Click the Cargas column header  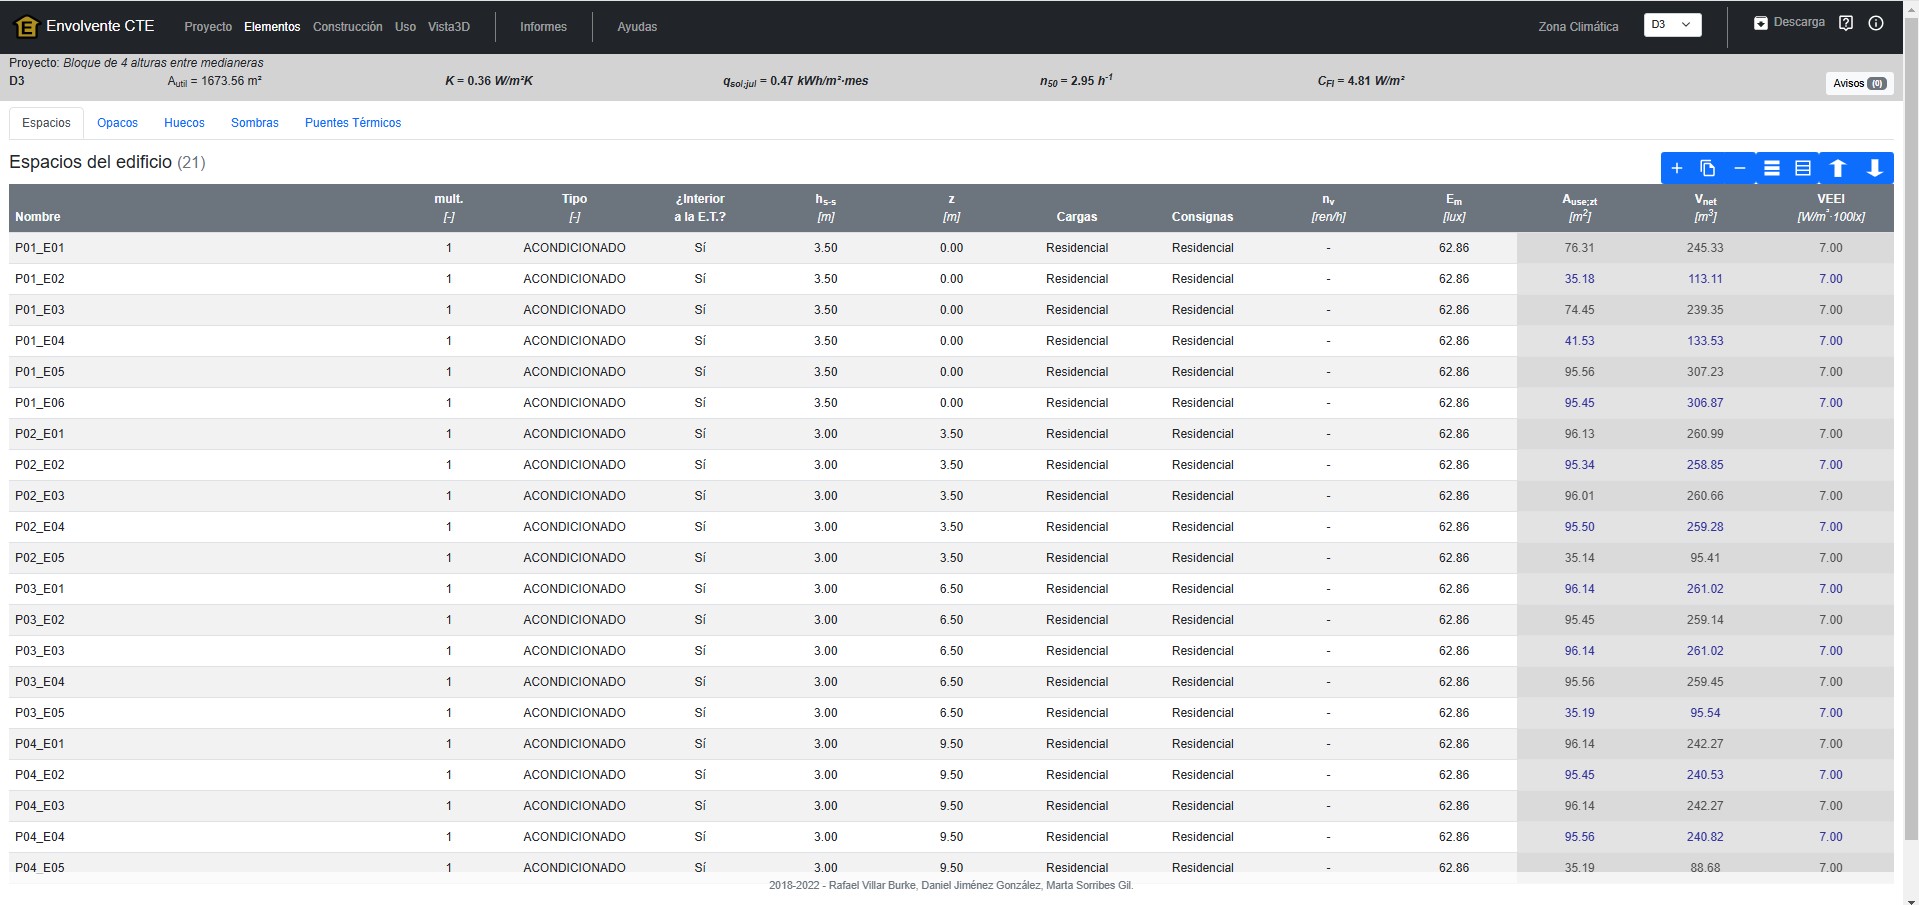(1077, 217)
